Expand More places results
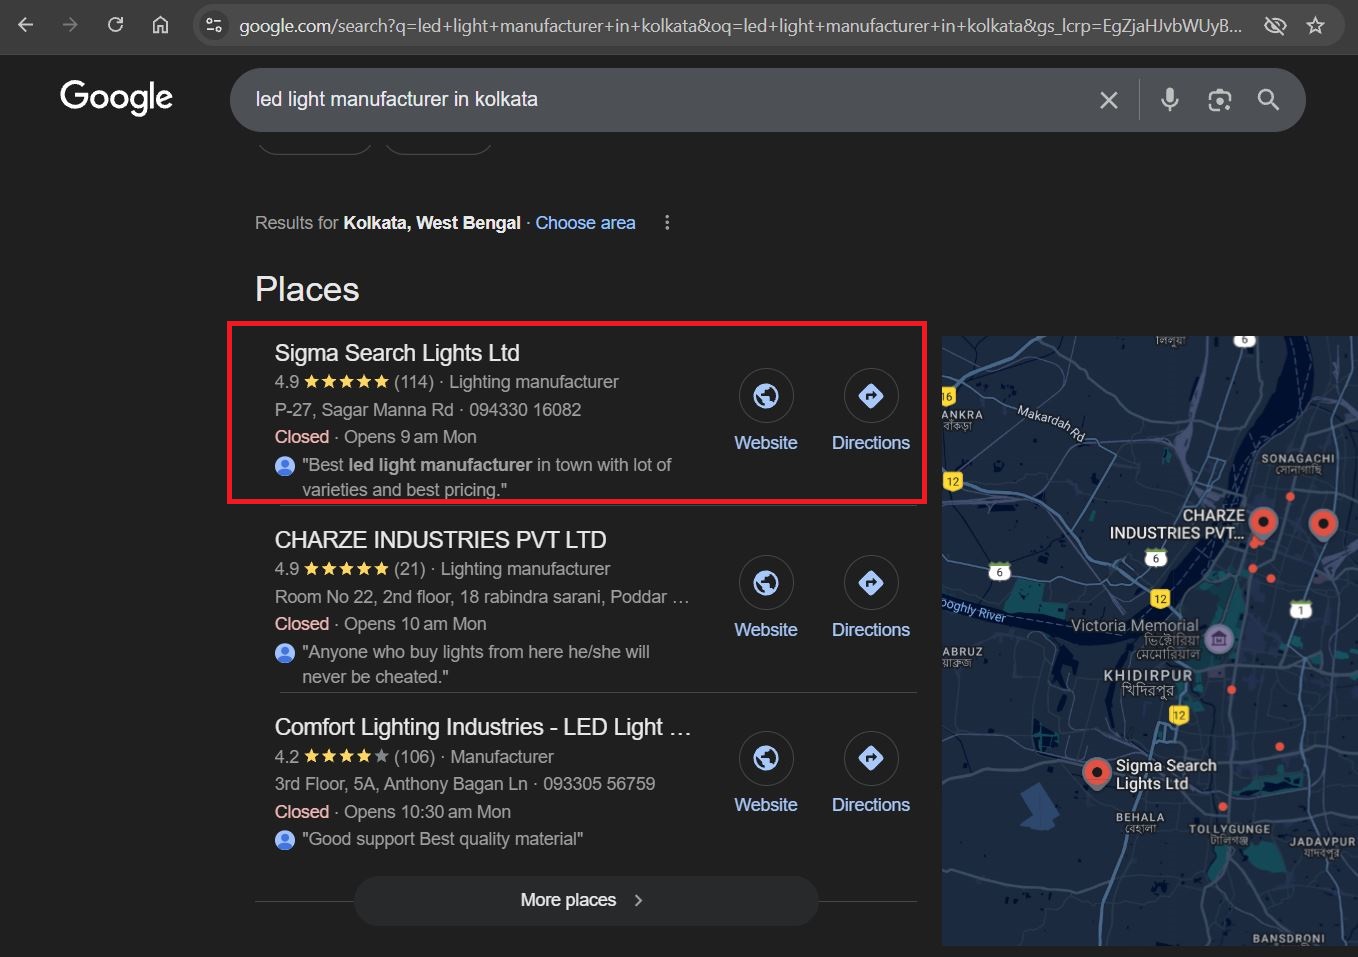This screenshot has width=1358, height=957. tap(585, 899)
